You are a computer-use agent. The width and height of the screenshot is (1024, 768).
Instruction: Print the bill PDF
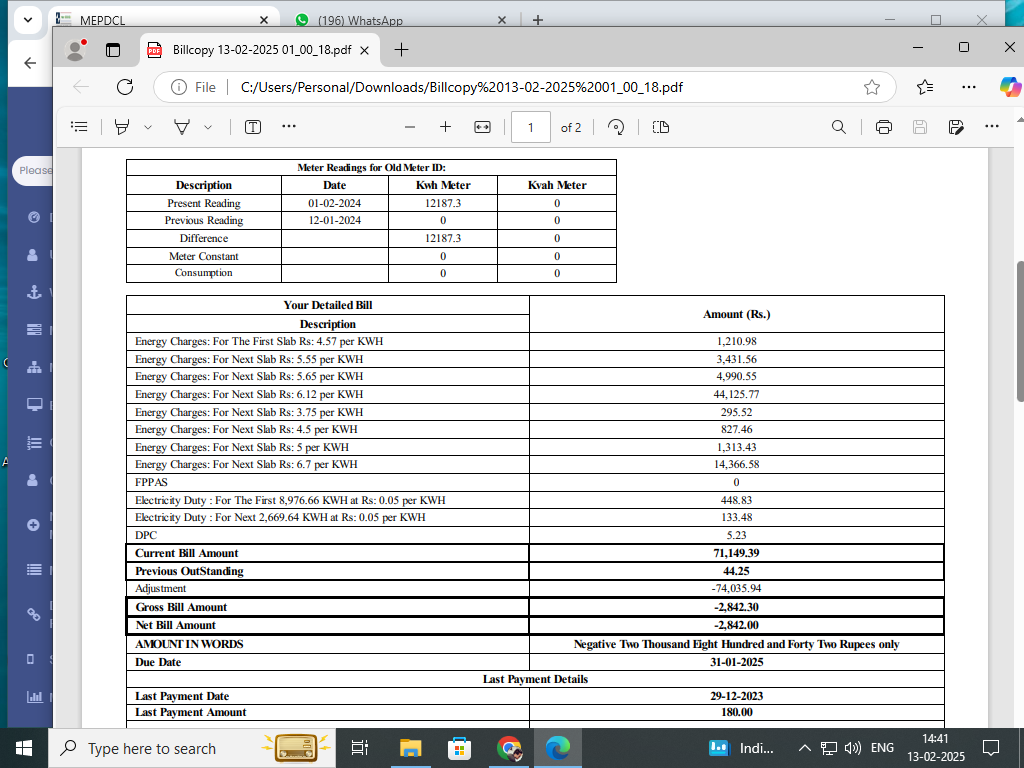pyautogui.click(x=883, y=127)
